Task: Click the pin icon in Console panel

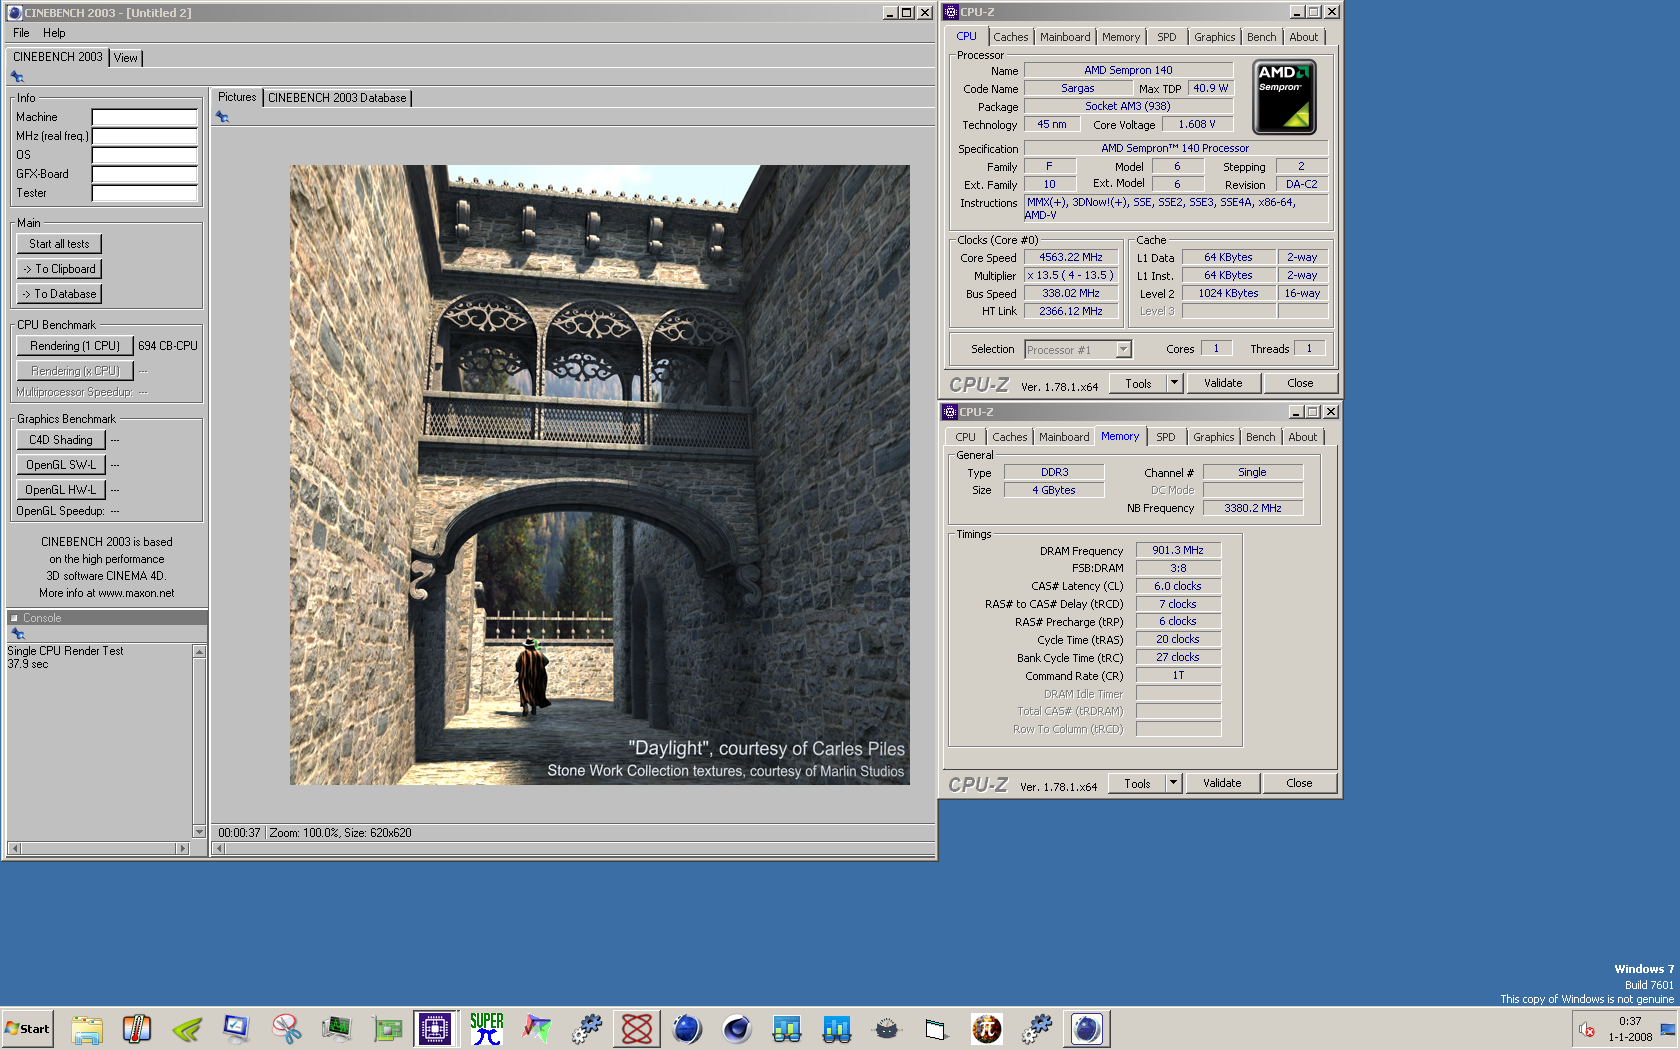Action: click(x=17, y=634)
